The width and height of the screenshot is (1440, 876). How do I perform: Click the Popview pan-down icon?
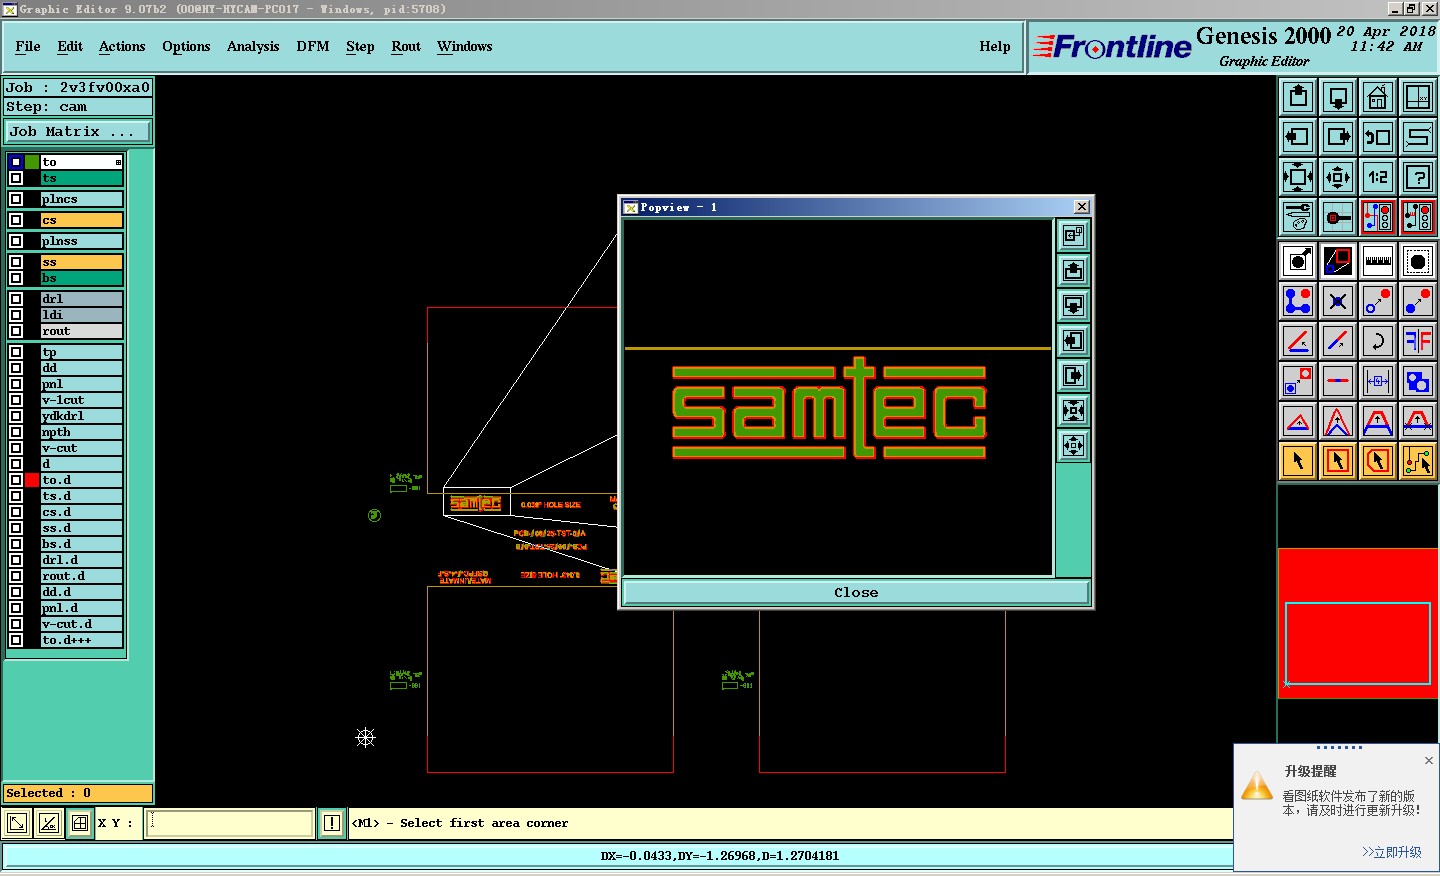(1073, 305)
